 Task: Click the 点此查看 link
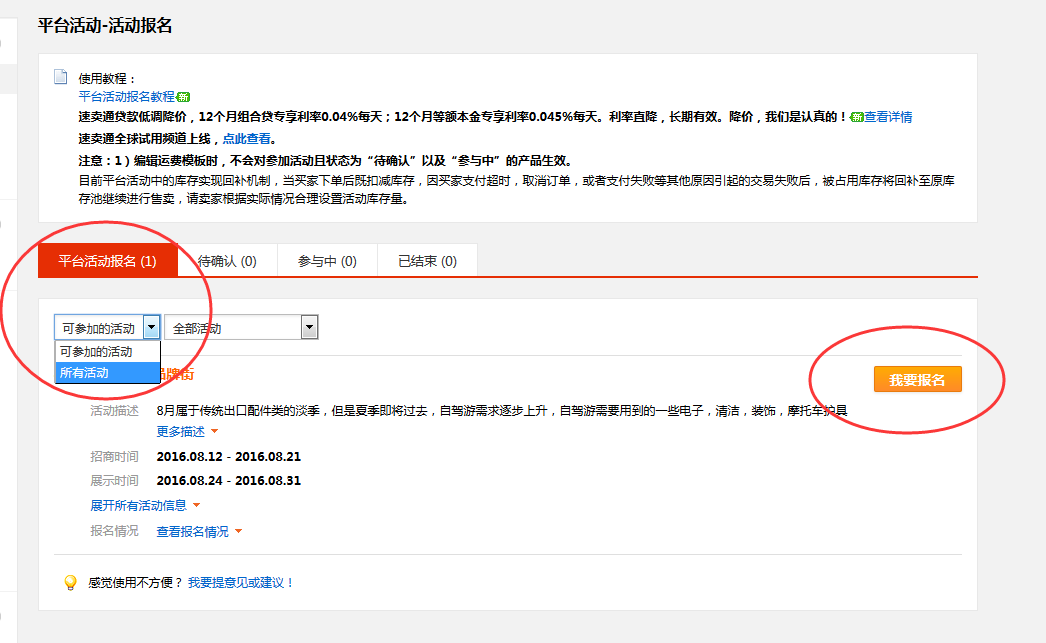246,139
